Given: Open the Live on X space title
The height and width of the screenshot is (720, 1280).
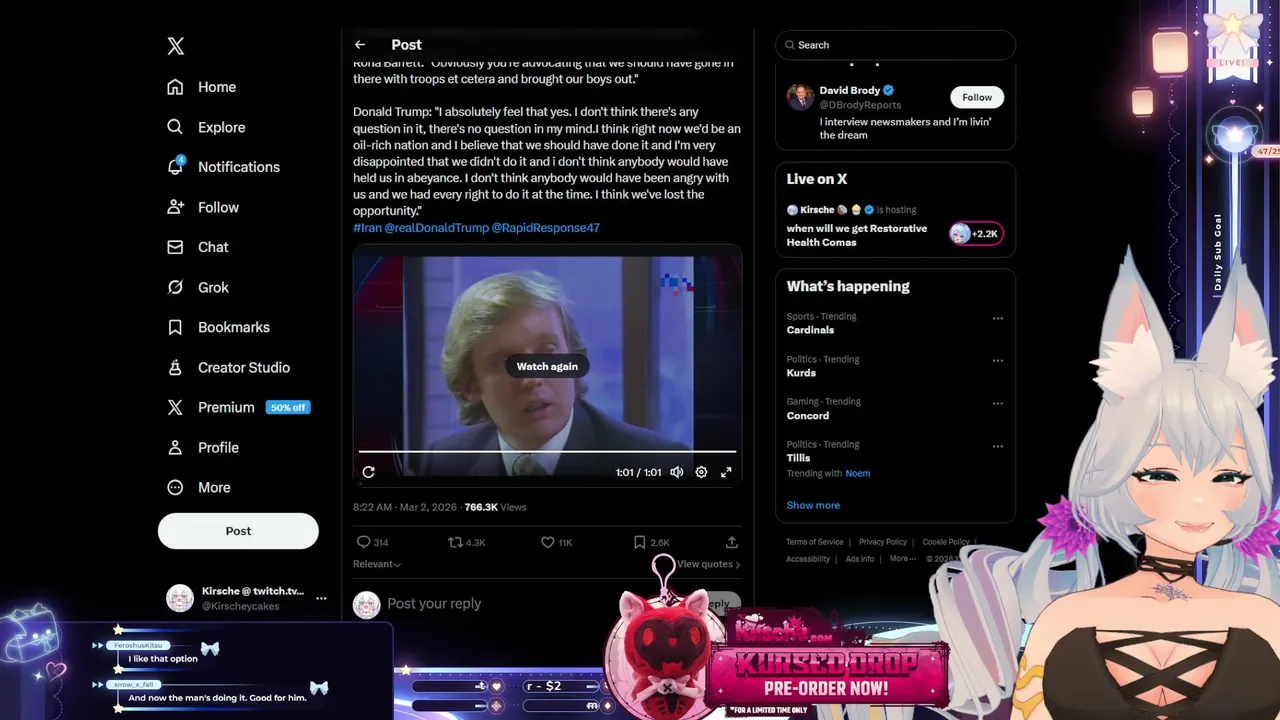Looking at the screenshot, I should tap(857, 235).
